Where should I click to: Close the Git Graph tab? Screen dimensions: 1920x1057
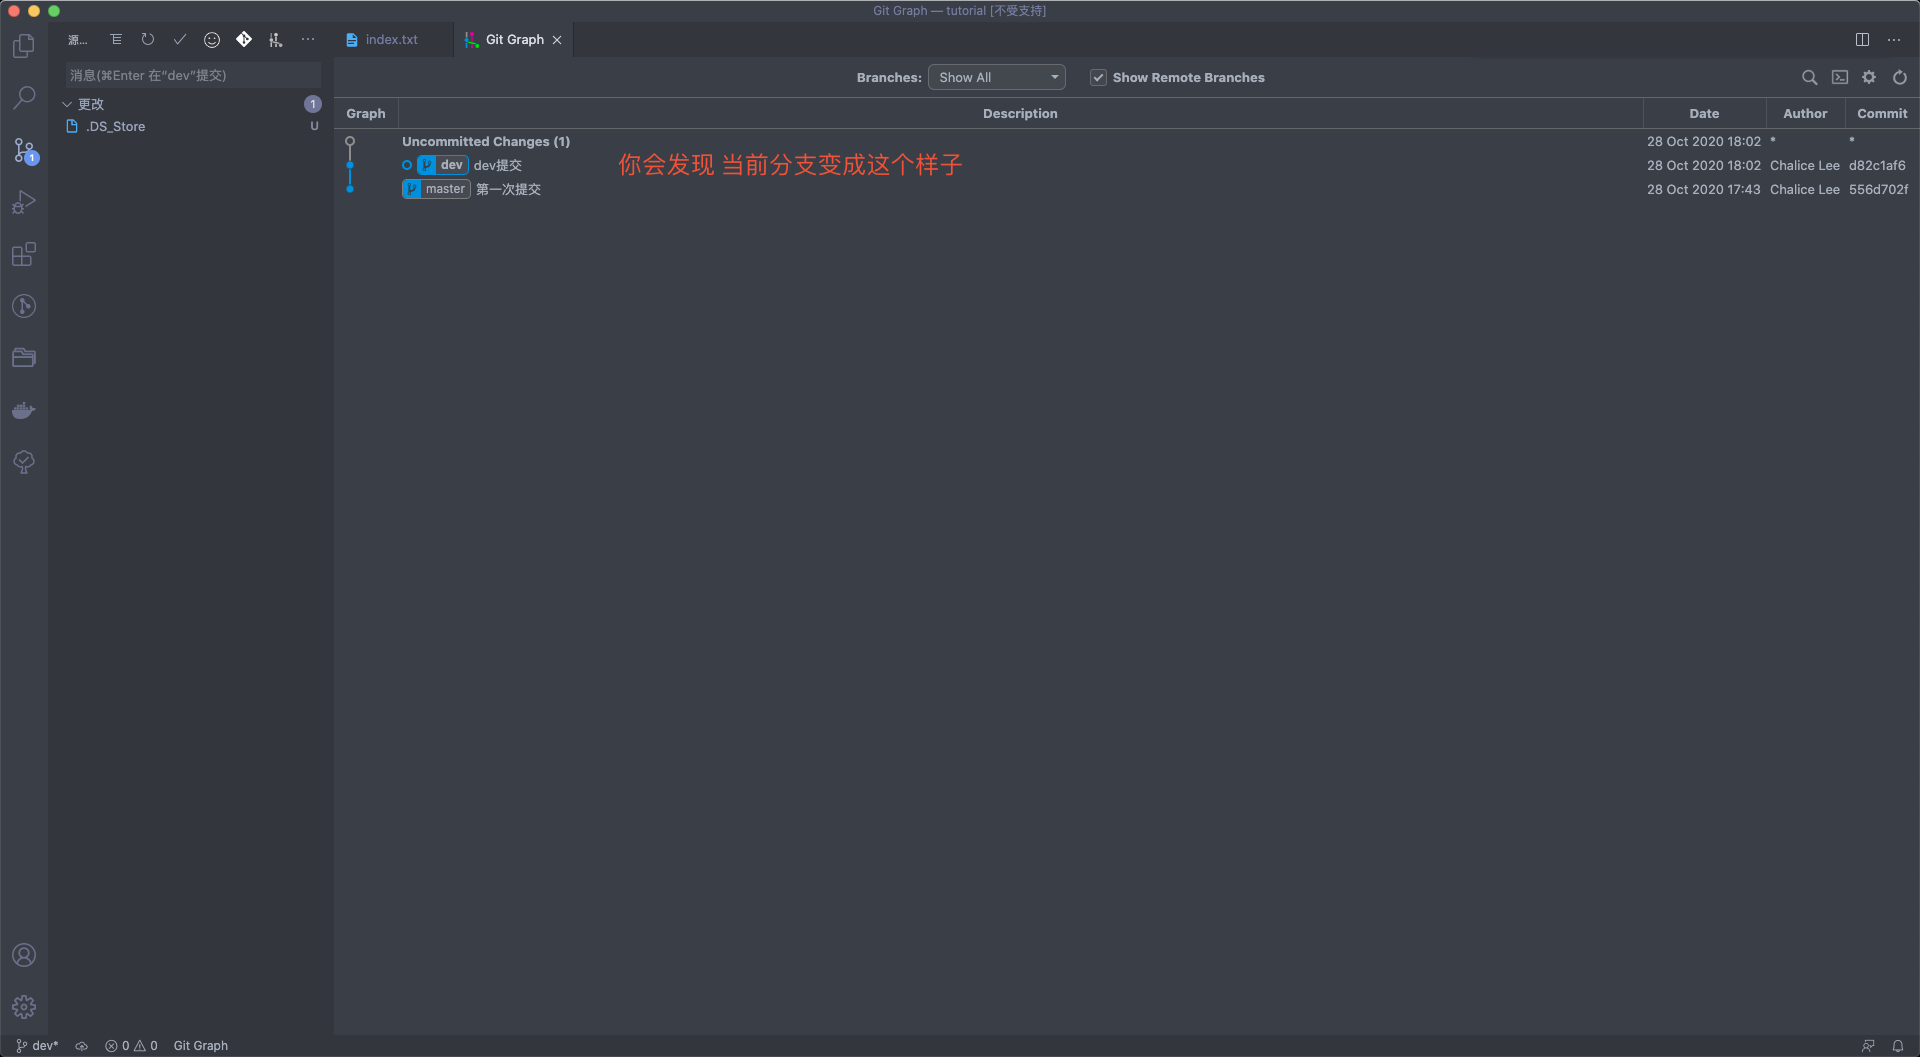(557, 40)
